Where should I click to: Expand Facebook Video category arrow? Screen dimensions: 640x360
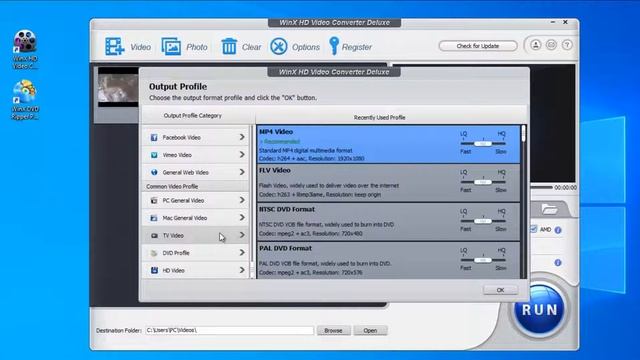(242, 137)
